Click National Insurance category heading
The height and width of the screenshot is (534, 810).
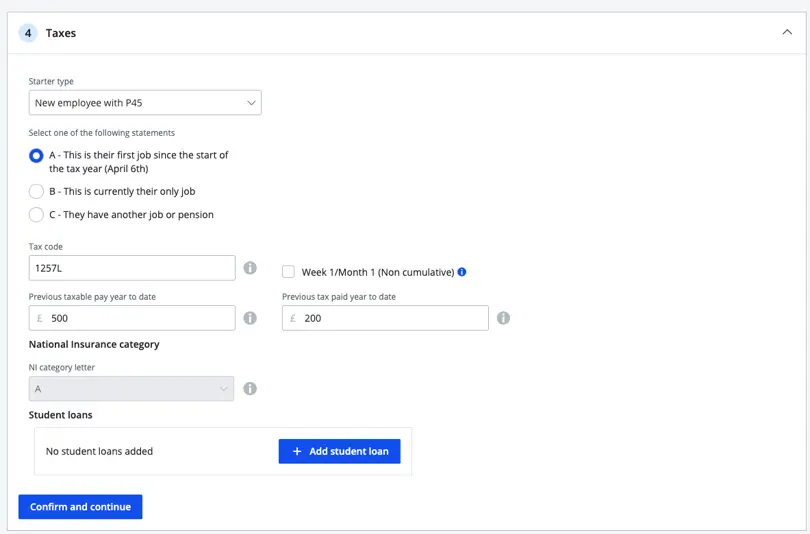tap(94, 344)
